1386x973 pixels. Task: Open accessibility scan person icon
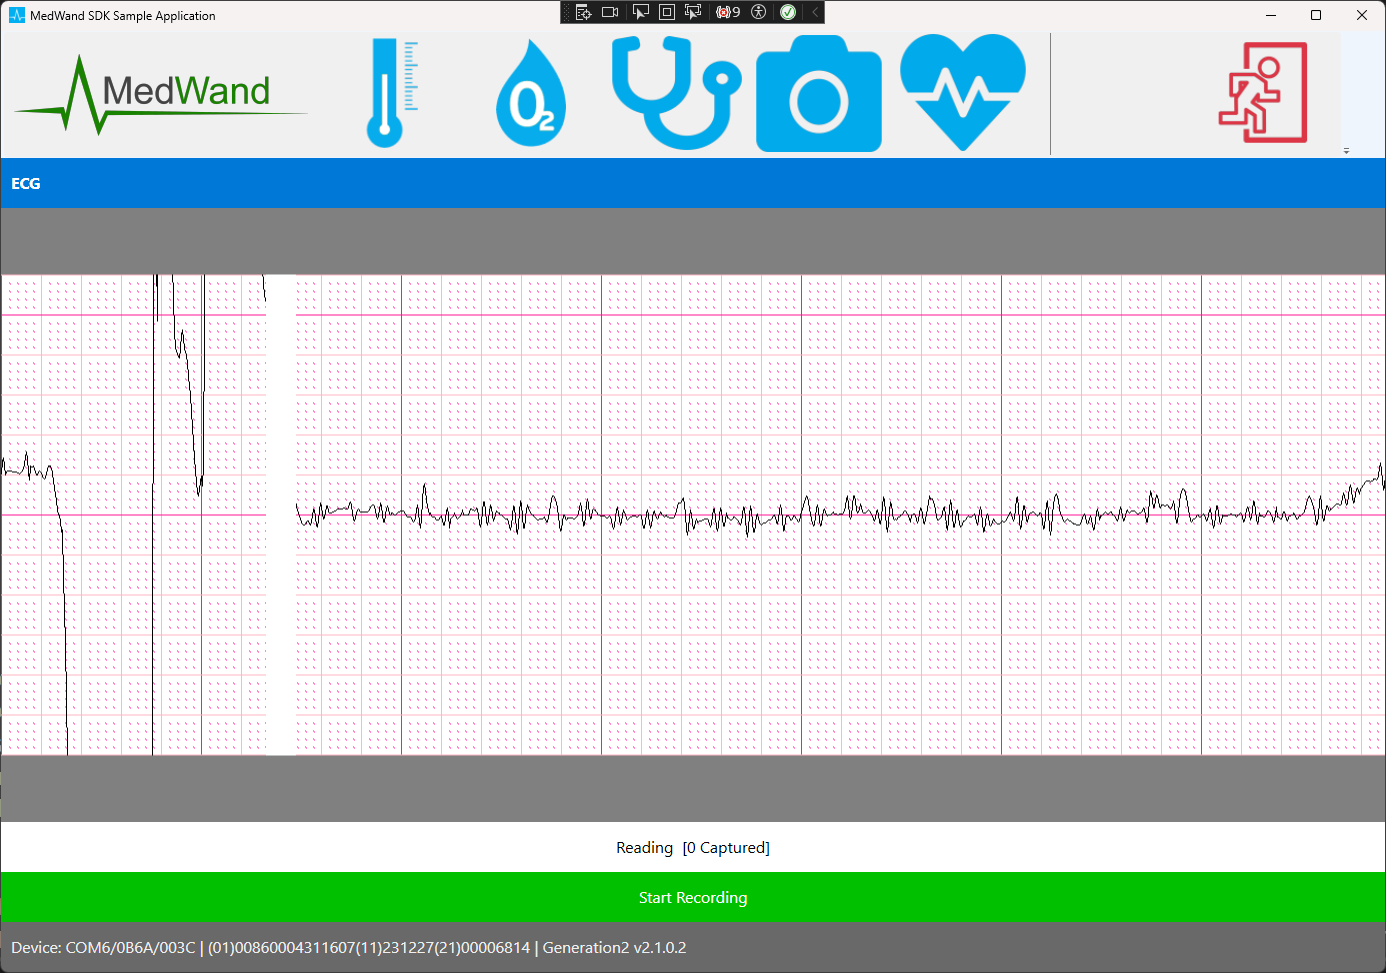pyautogui.click(x=759, y=12)
